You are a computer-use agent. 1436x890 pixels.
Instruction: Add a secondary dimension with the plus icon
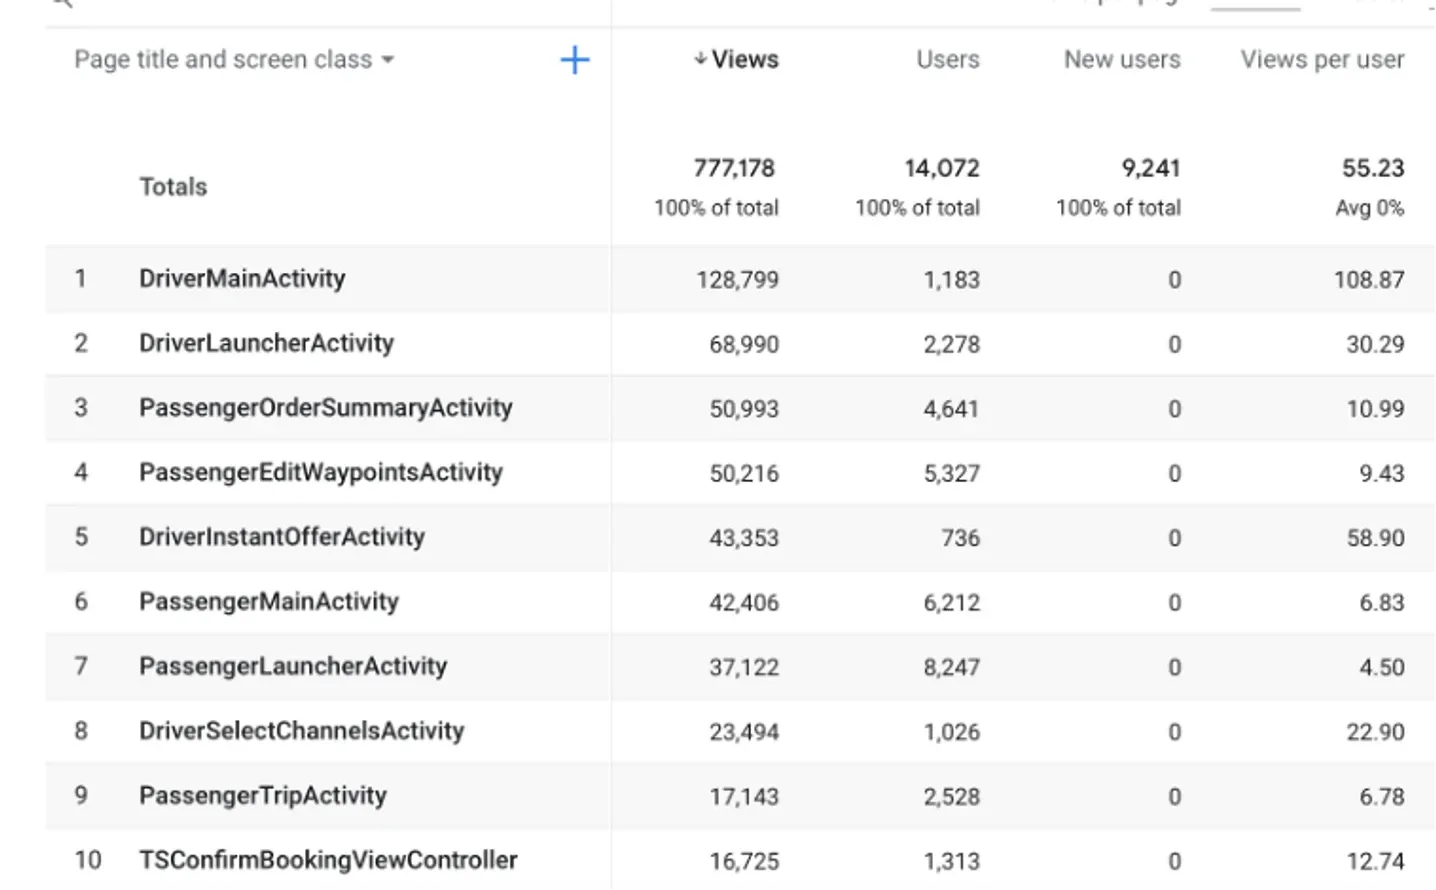574,60
